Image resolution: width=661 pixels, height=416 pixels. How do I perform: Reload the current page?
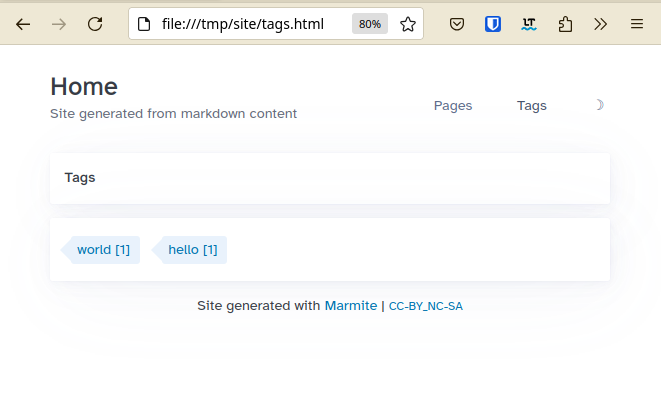point(95,24)
